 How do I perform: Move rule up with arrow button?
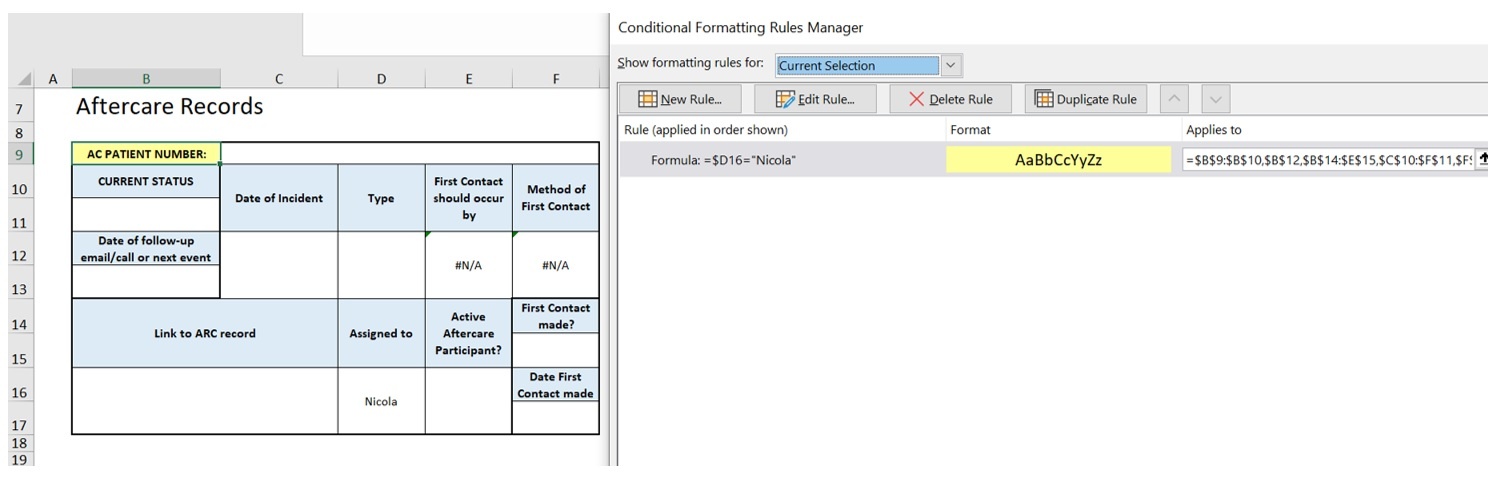click(1175, 99)
